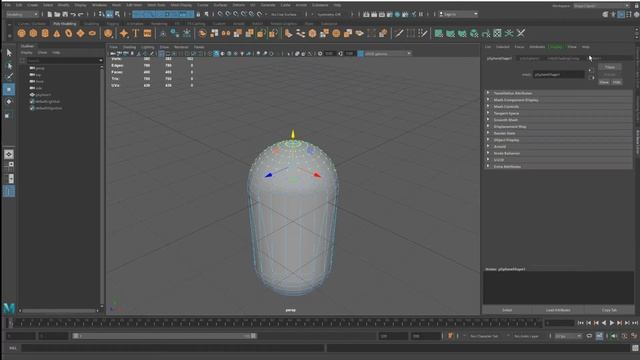Click the Load Attributes button
The height and width of the screenshot is (360, 640).
click(x=558, y=310)
